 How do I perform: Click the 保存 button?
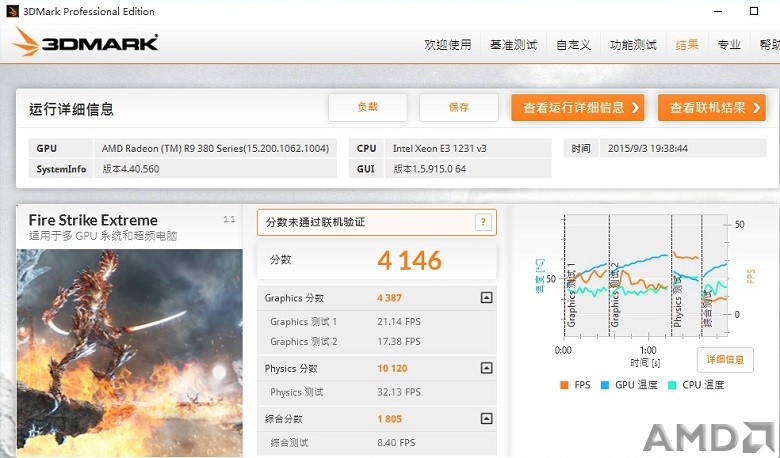[x=459, y=107]
